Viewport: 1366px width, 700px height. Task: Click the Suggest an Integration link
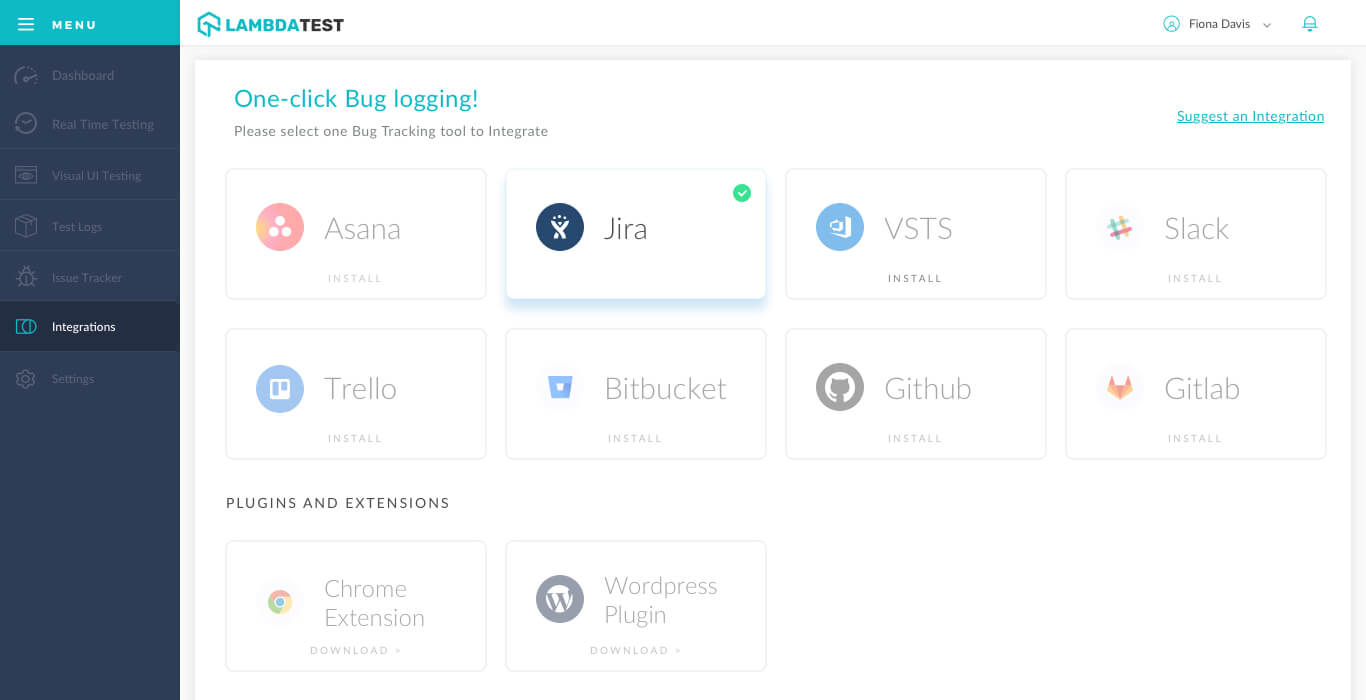pyautogui.click(x=1249, y=116)
